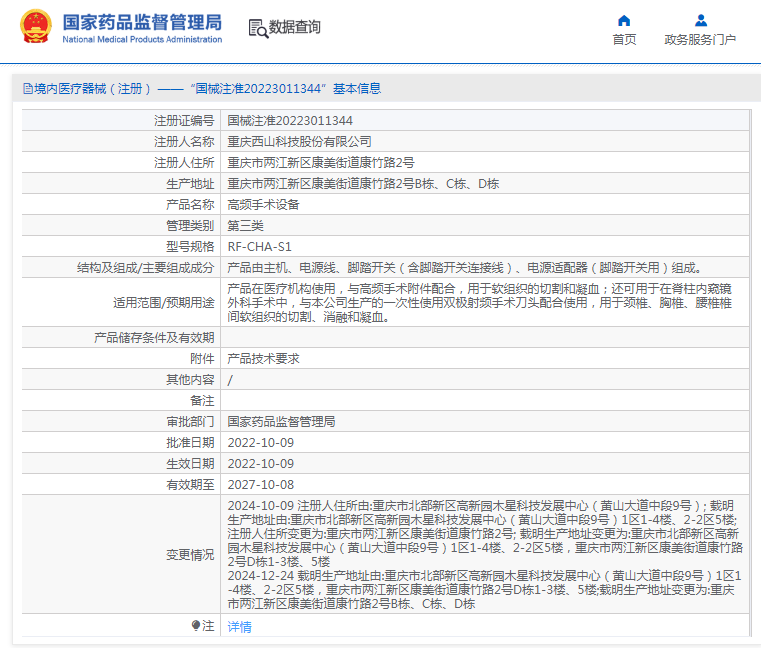
Task: Click the 其他内容 row label
Action: [x=190, y=380]
